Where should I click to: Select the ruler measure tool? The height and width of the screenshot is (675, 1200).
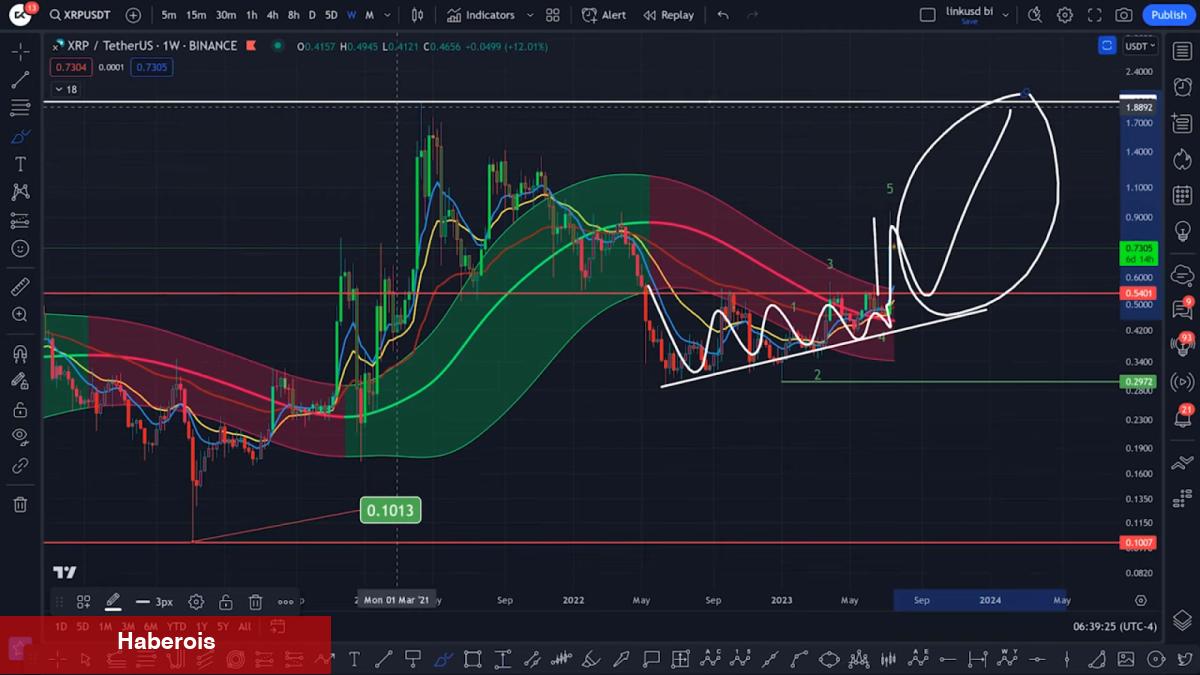click(x=20, y=287)
